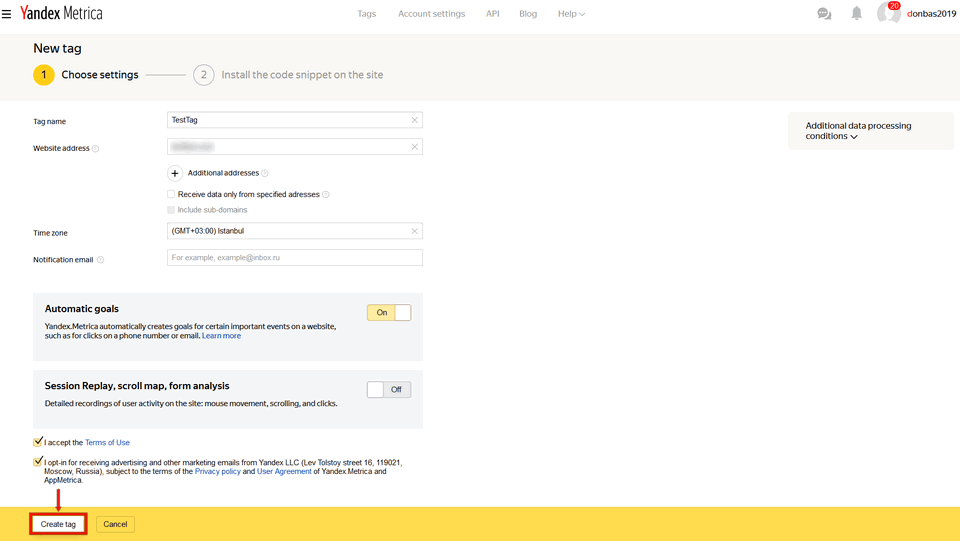Image resolution: width=960 pixels, height=541 pixels.
Task: Open the Learn more link
Action: [x=222, y=336]
